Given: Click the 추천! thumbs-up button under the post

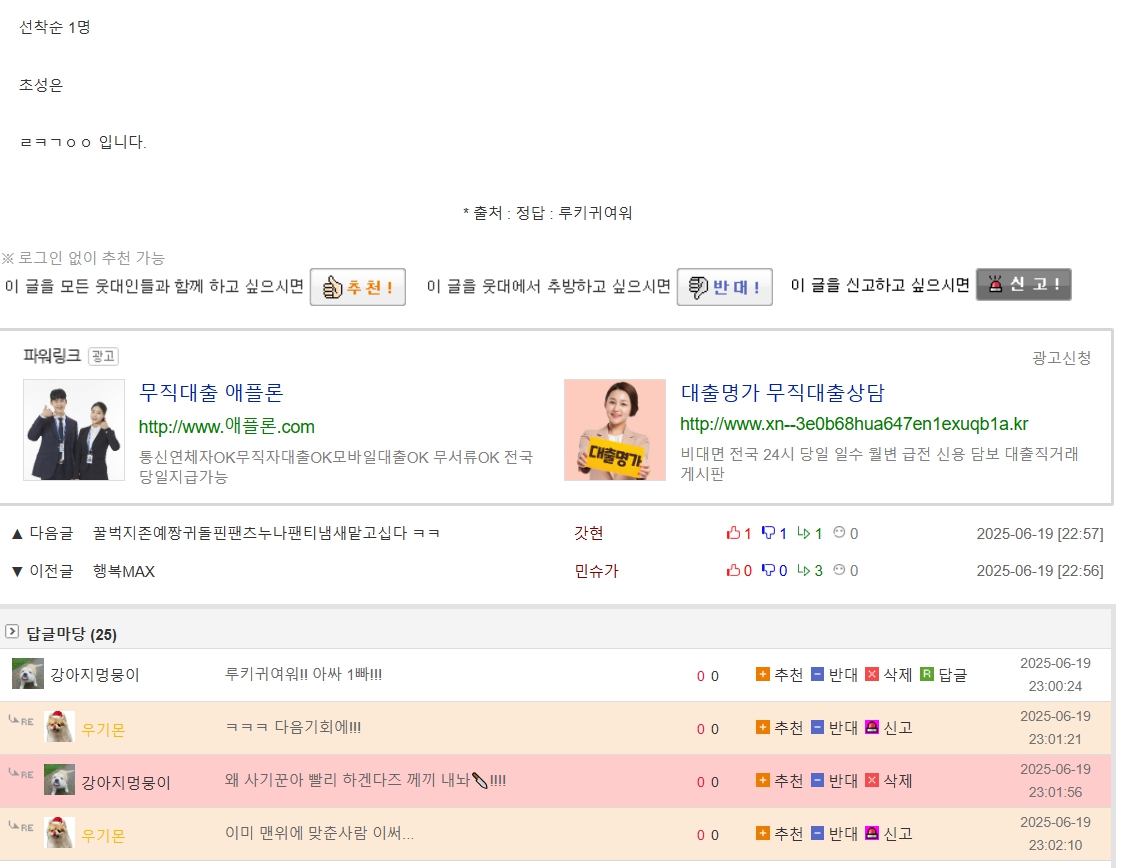Looking at the screenshot, I should click(x=357, y=287).
